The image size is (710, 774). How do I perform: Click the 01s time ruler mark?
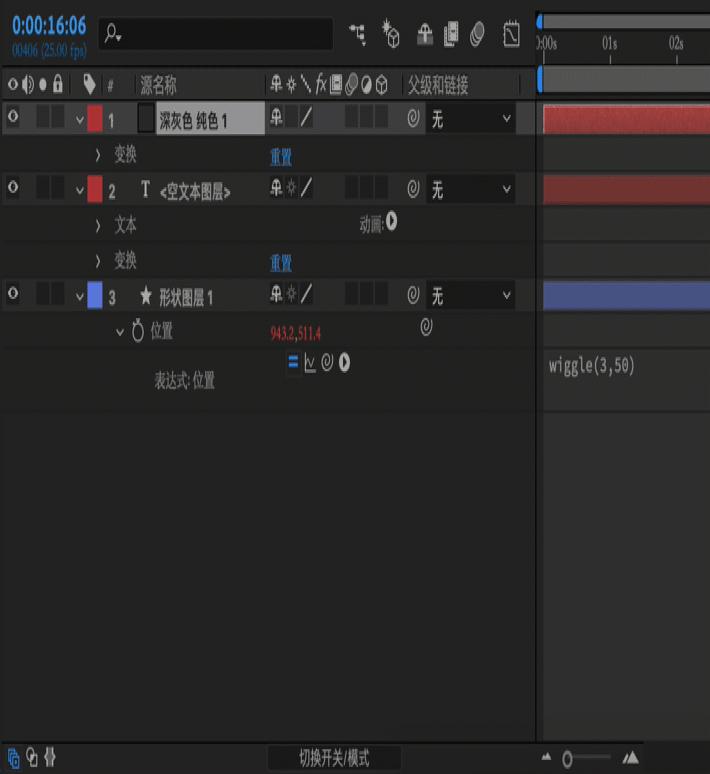coord(610,43)
